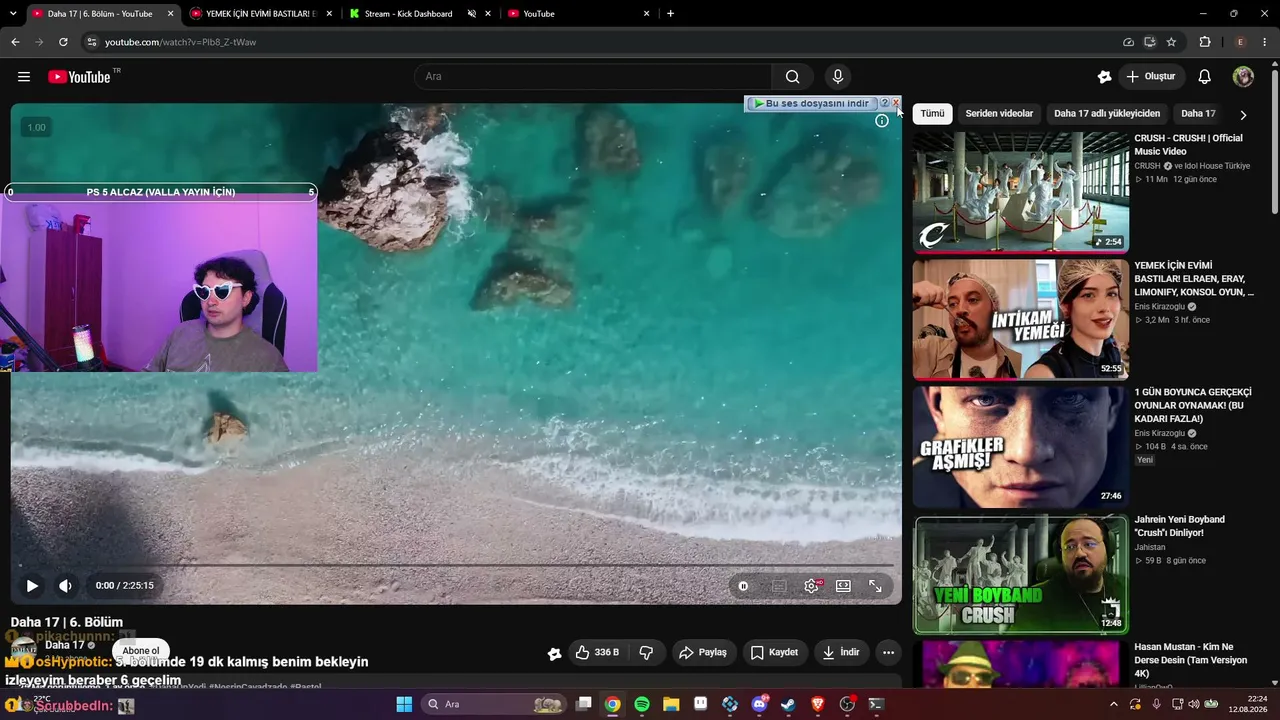The width and height of the screenshot is (1280, 720).
Task: Open the Chrome three-dot menu
Action: click(1267, 42)
